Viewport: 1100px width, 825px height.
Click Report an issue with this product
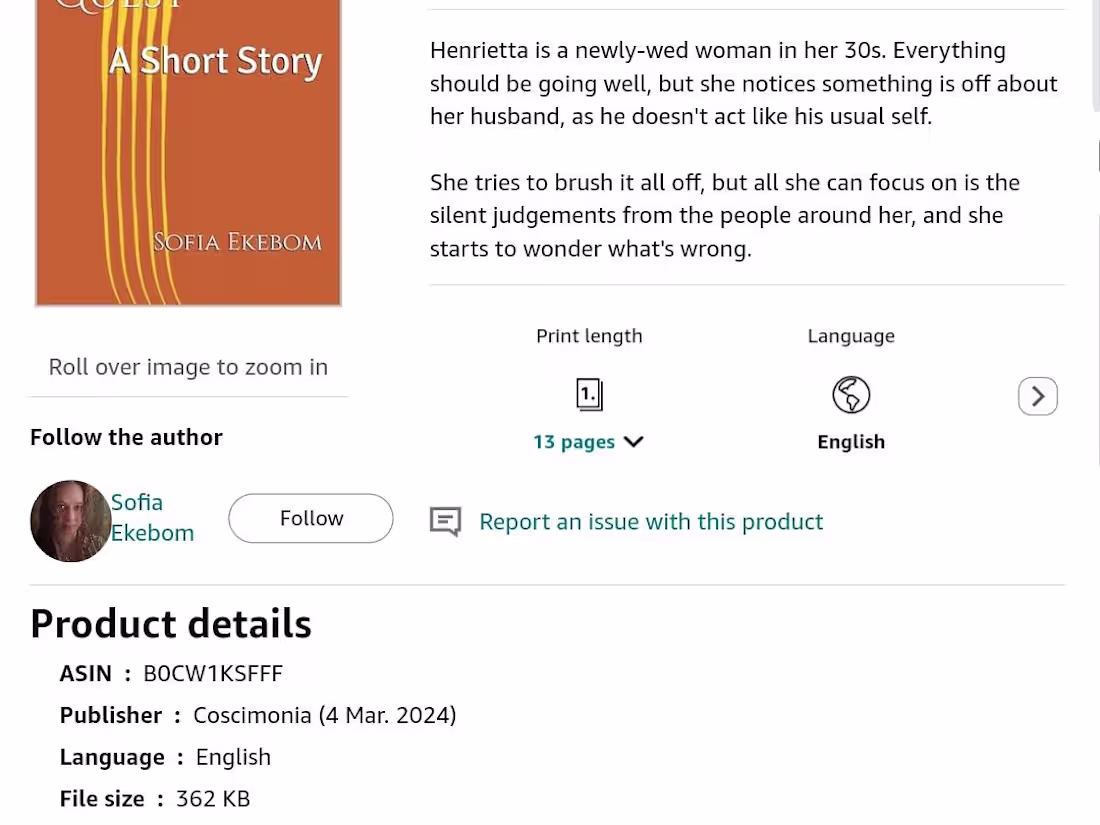(651, 521)
